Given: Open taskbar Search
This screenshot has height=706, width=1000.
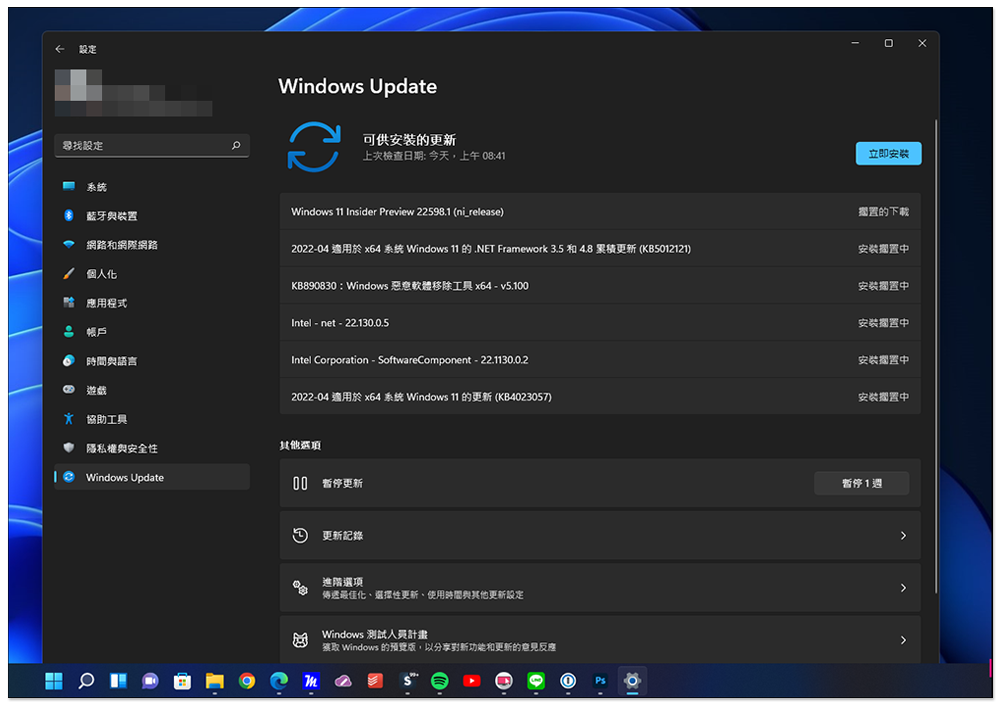Looking at the screenshot, I should click(x=86, y=681).
